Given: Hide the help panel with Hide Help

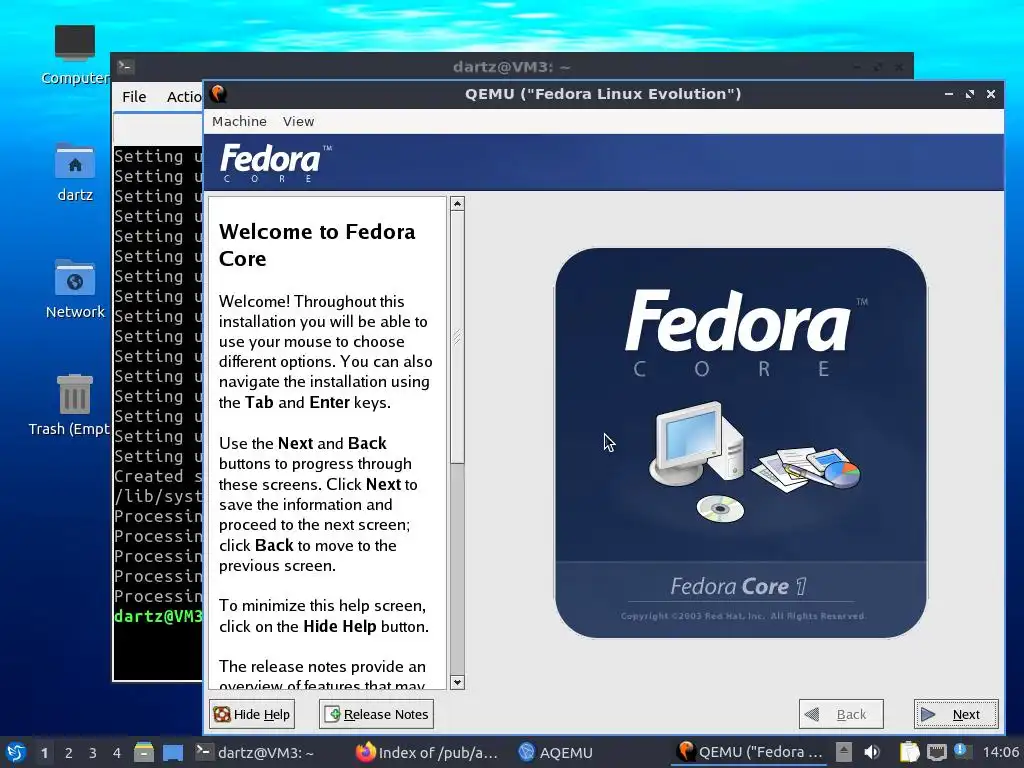Looking at the screenshot, I should point(251,714).
